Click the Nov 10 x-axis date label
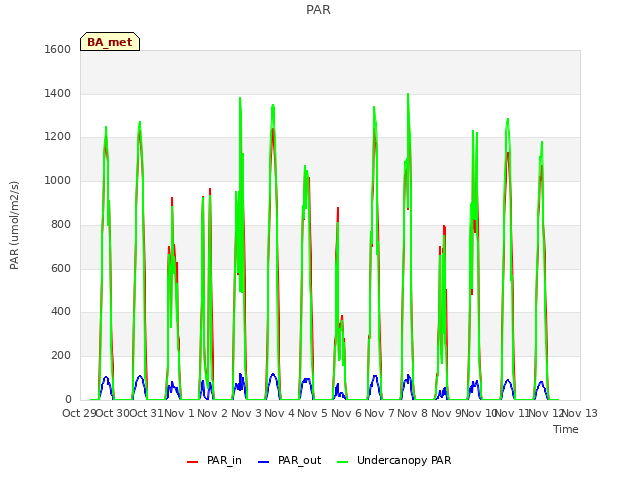This screenshot has height=480, width=640. [x=479, y=413]
